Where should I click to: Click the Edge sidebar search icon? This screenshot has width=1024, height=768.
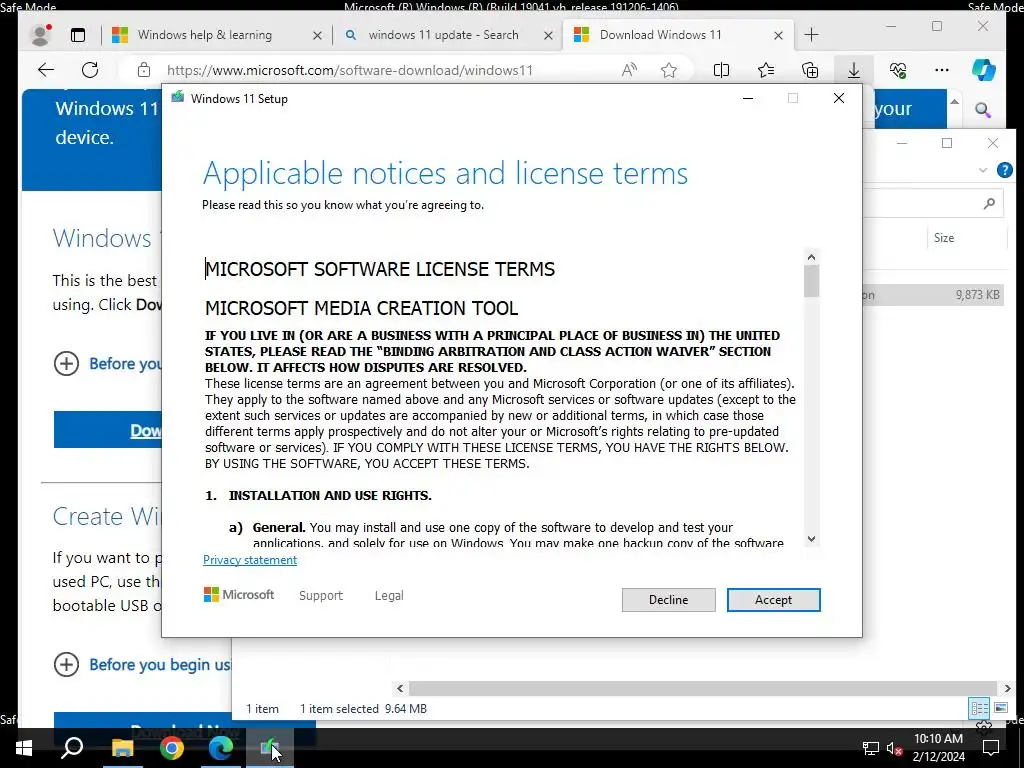point(983,110)
